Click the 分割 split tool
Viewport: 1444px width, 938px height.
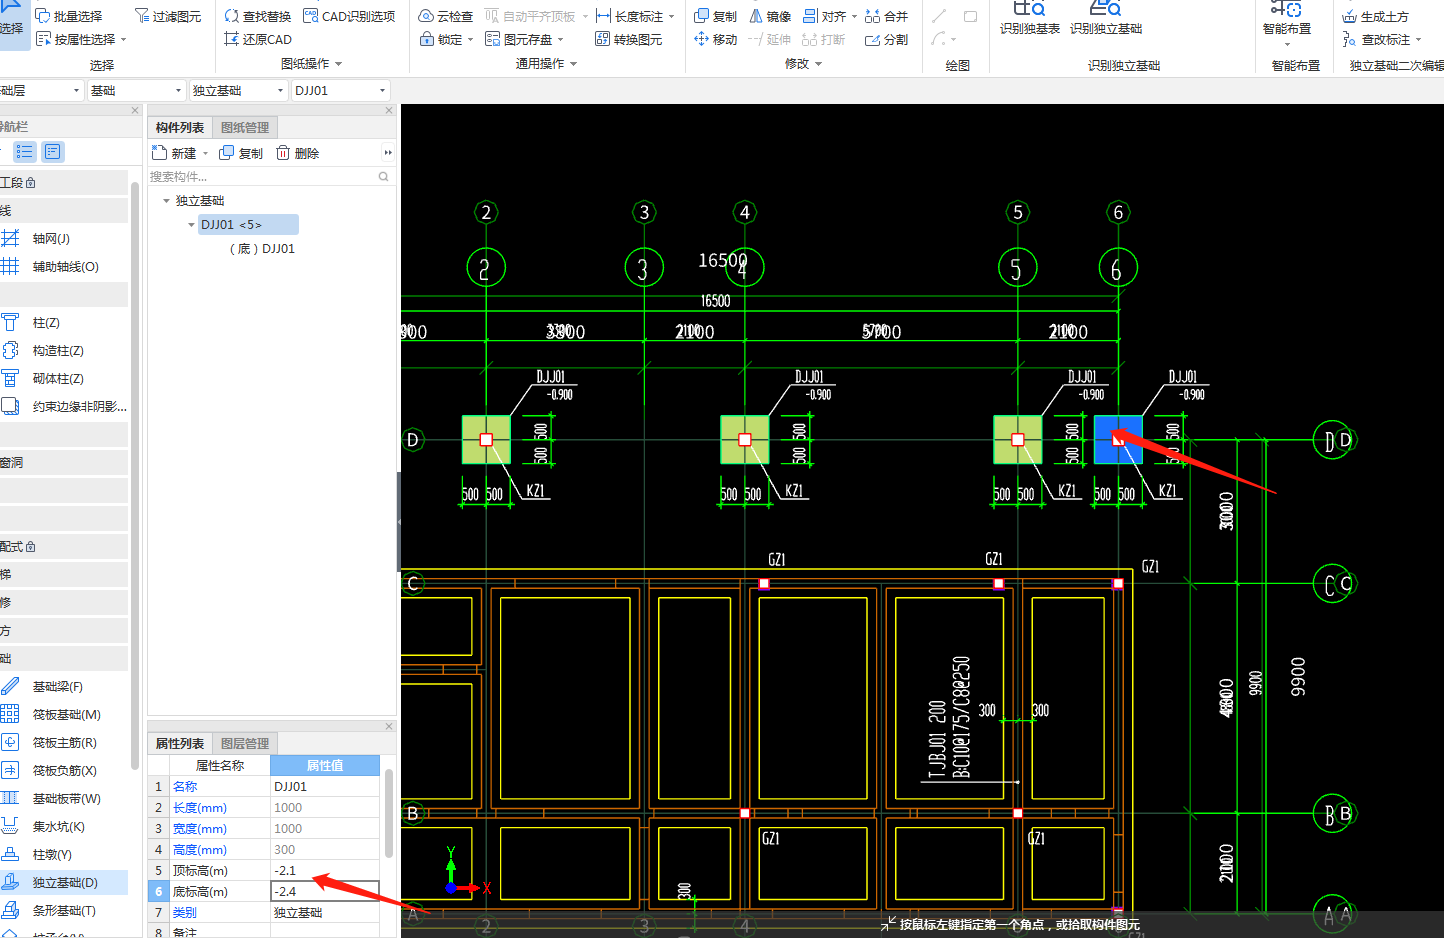887,39
